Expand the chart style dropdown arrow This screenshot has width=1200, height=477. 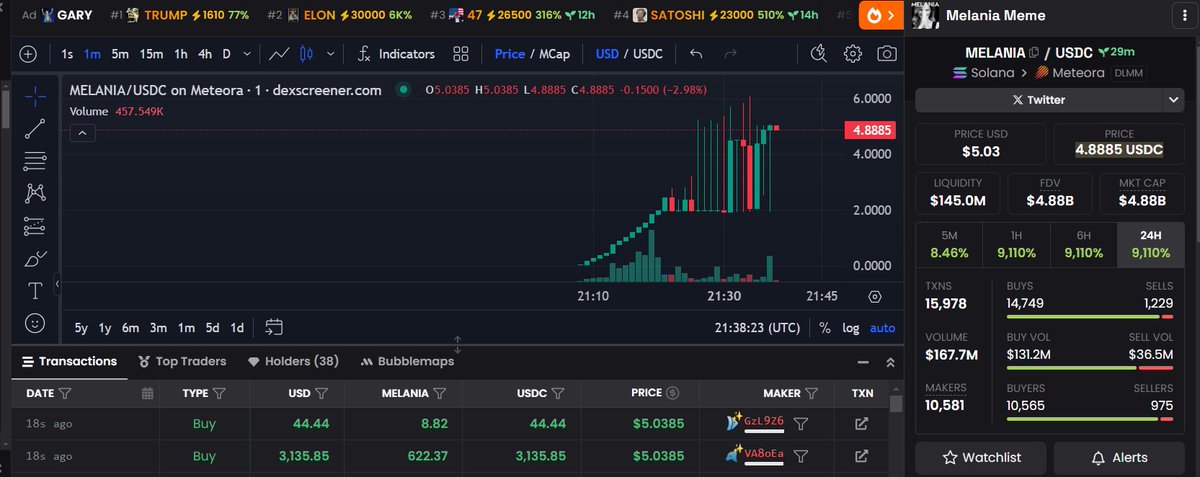coord(328,54)
